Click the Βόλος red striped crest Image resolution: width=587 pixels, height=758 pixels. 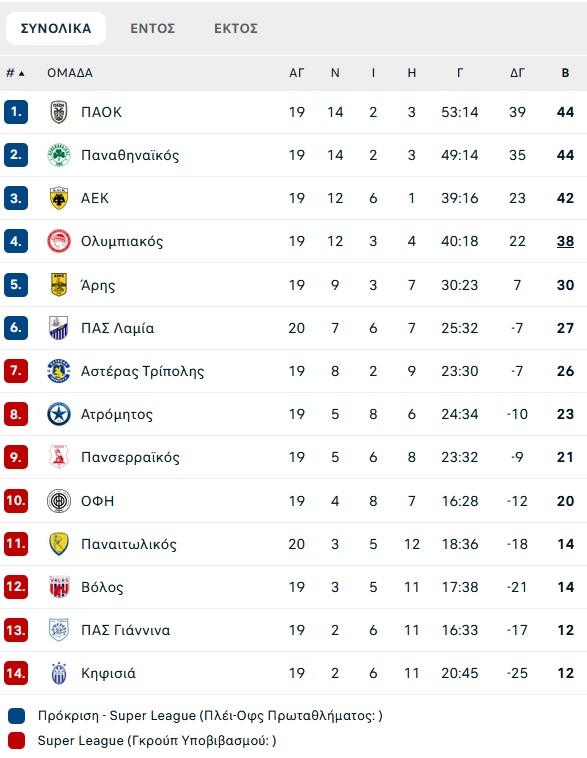tap(59, 587)
